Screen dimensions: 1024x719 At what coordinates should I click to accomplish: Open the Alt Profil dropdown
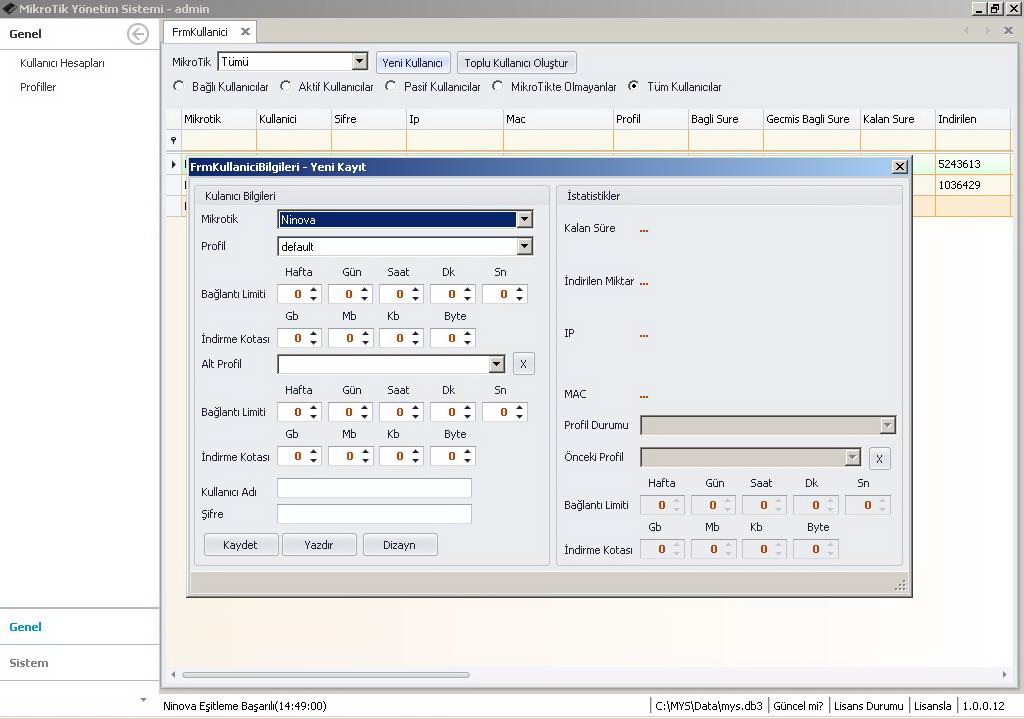click(x=497, y=364)
